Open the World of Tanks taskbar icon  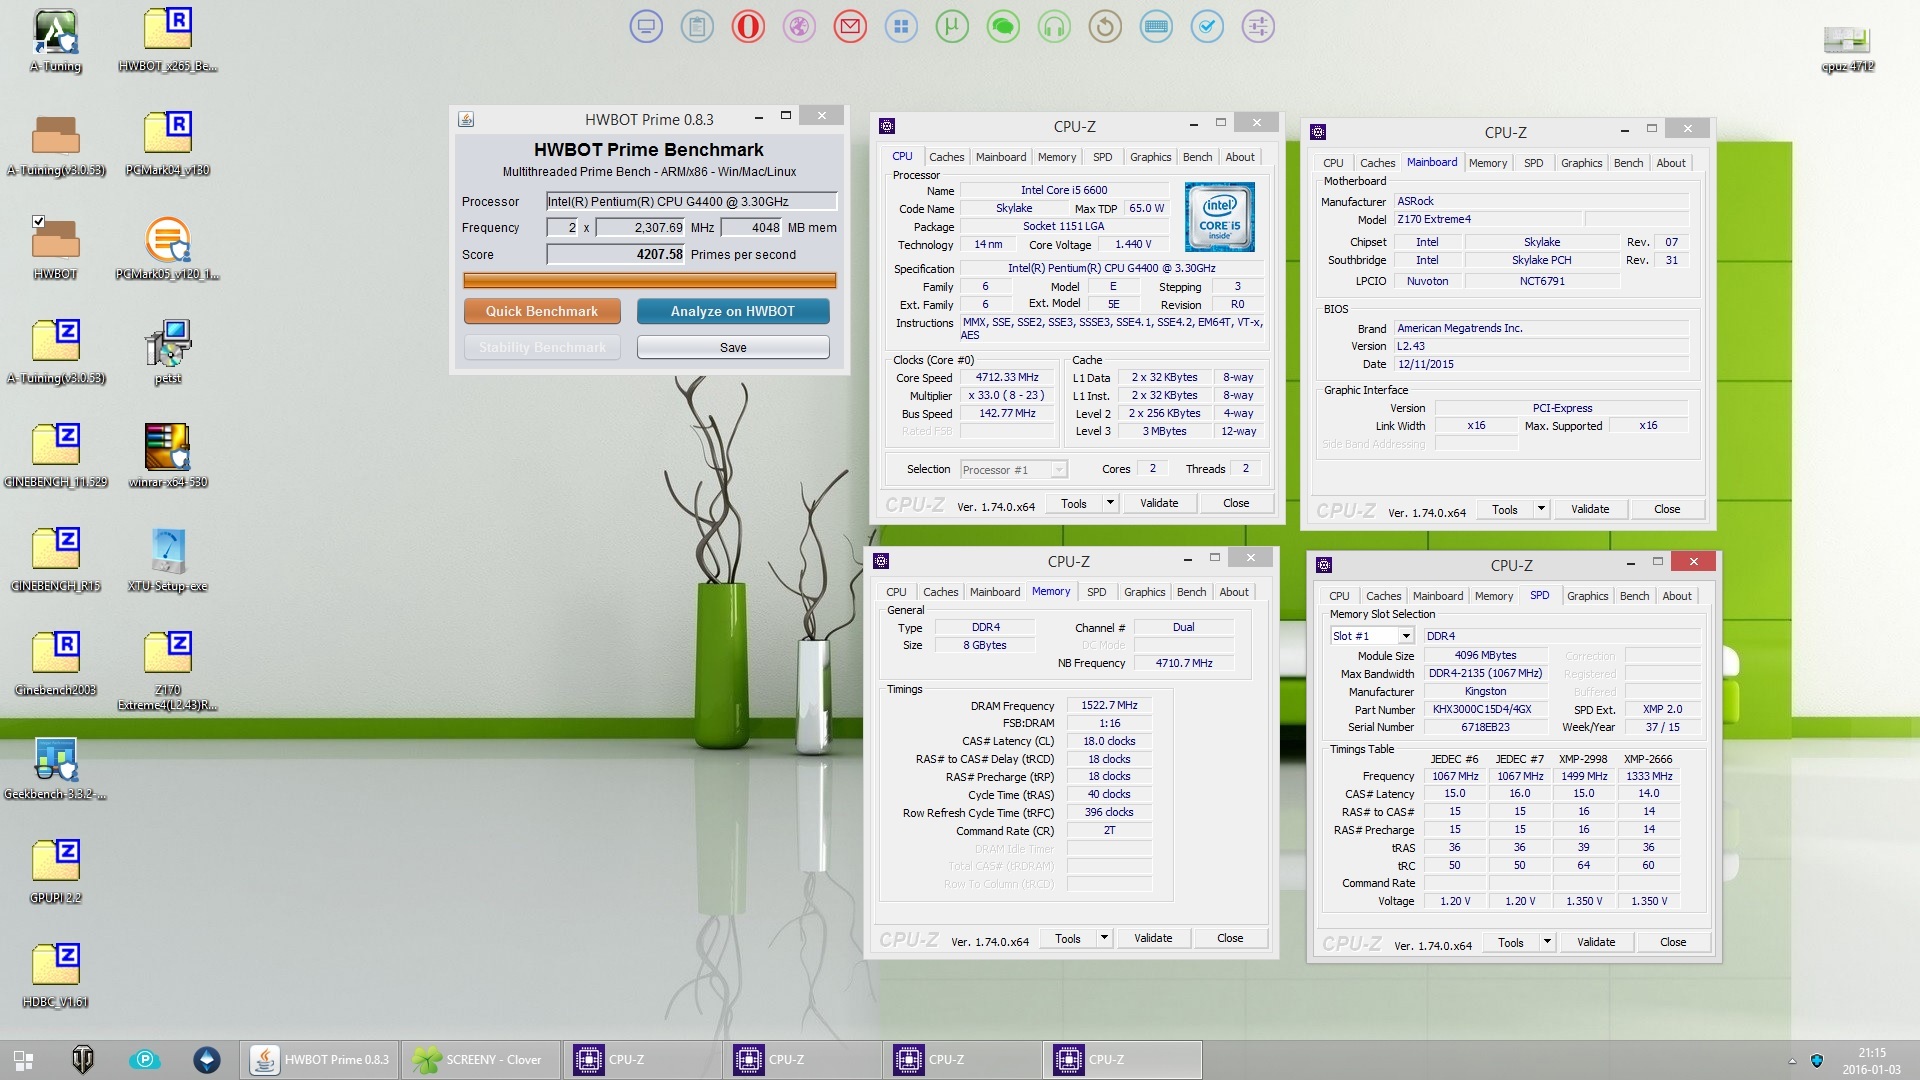point(83,1059)
